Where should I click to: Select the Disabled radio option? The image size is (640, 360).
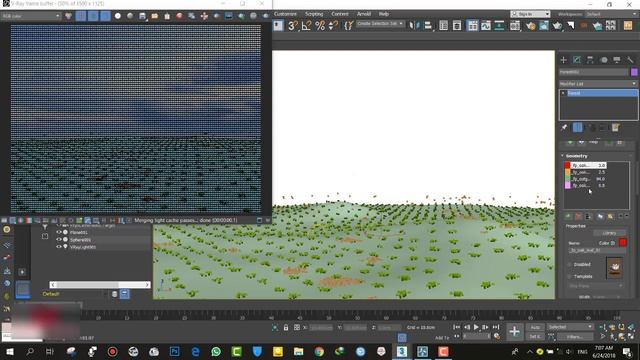click(569, 264)
